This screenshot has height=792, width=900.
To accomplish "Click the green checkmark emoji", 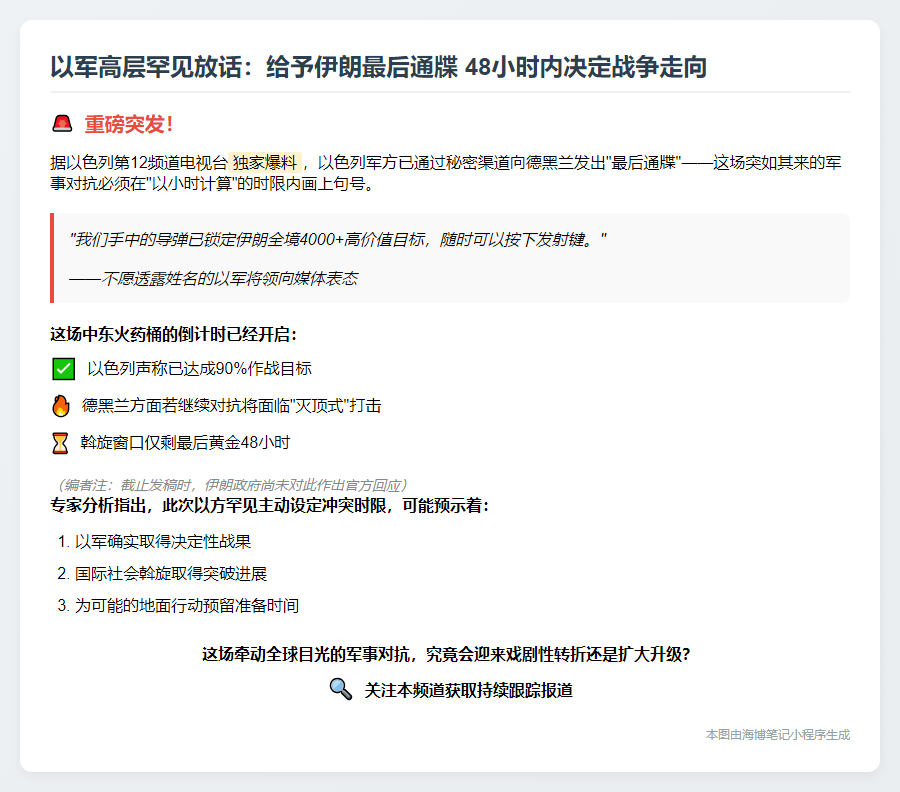I will tap(63, 369).
